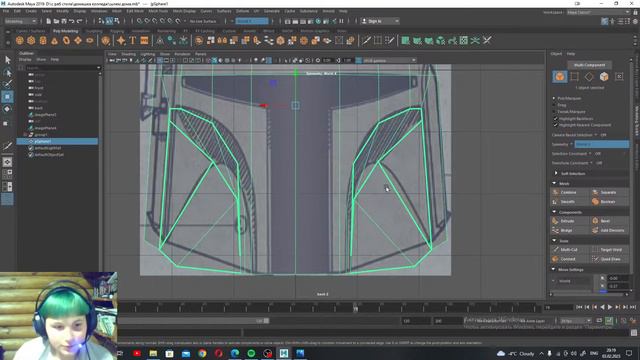
Task: Select the arrow Select tool in toolbox
Action: pos(7,60)
